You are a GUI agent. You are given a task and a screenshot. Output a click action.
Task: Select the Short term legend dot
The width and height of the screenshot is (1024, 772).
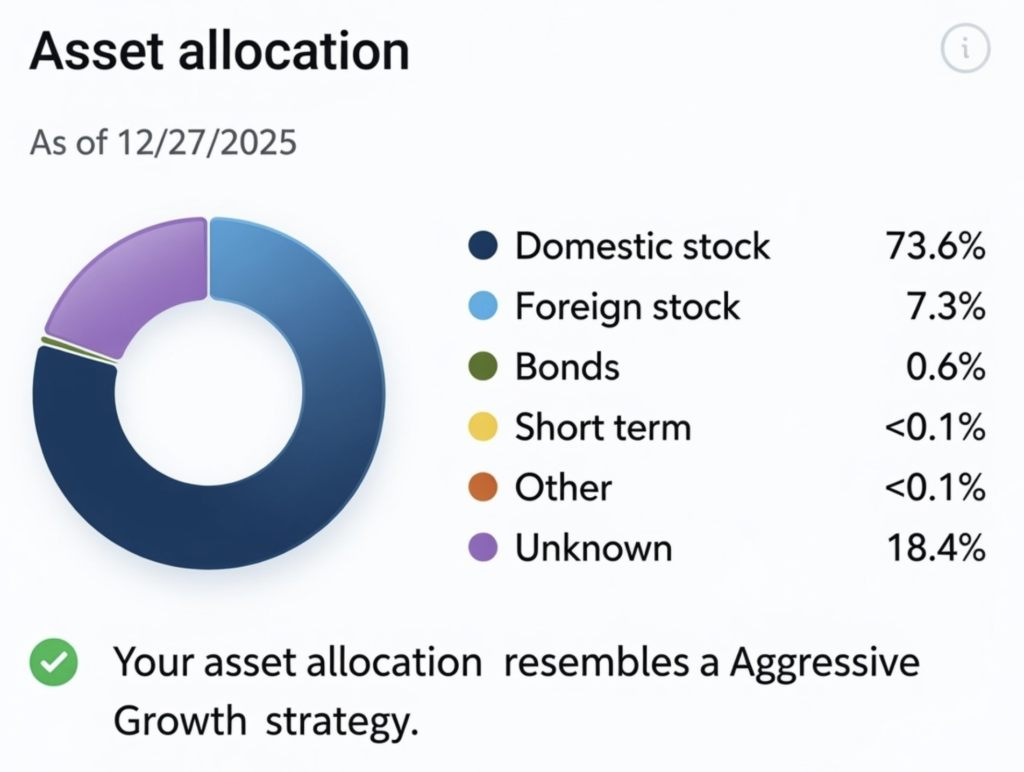(483, 427)
